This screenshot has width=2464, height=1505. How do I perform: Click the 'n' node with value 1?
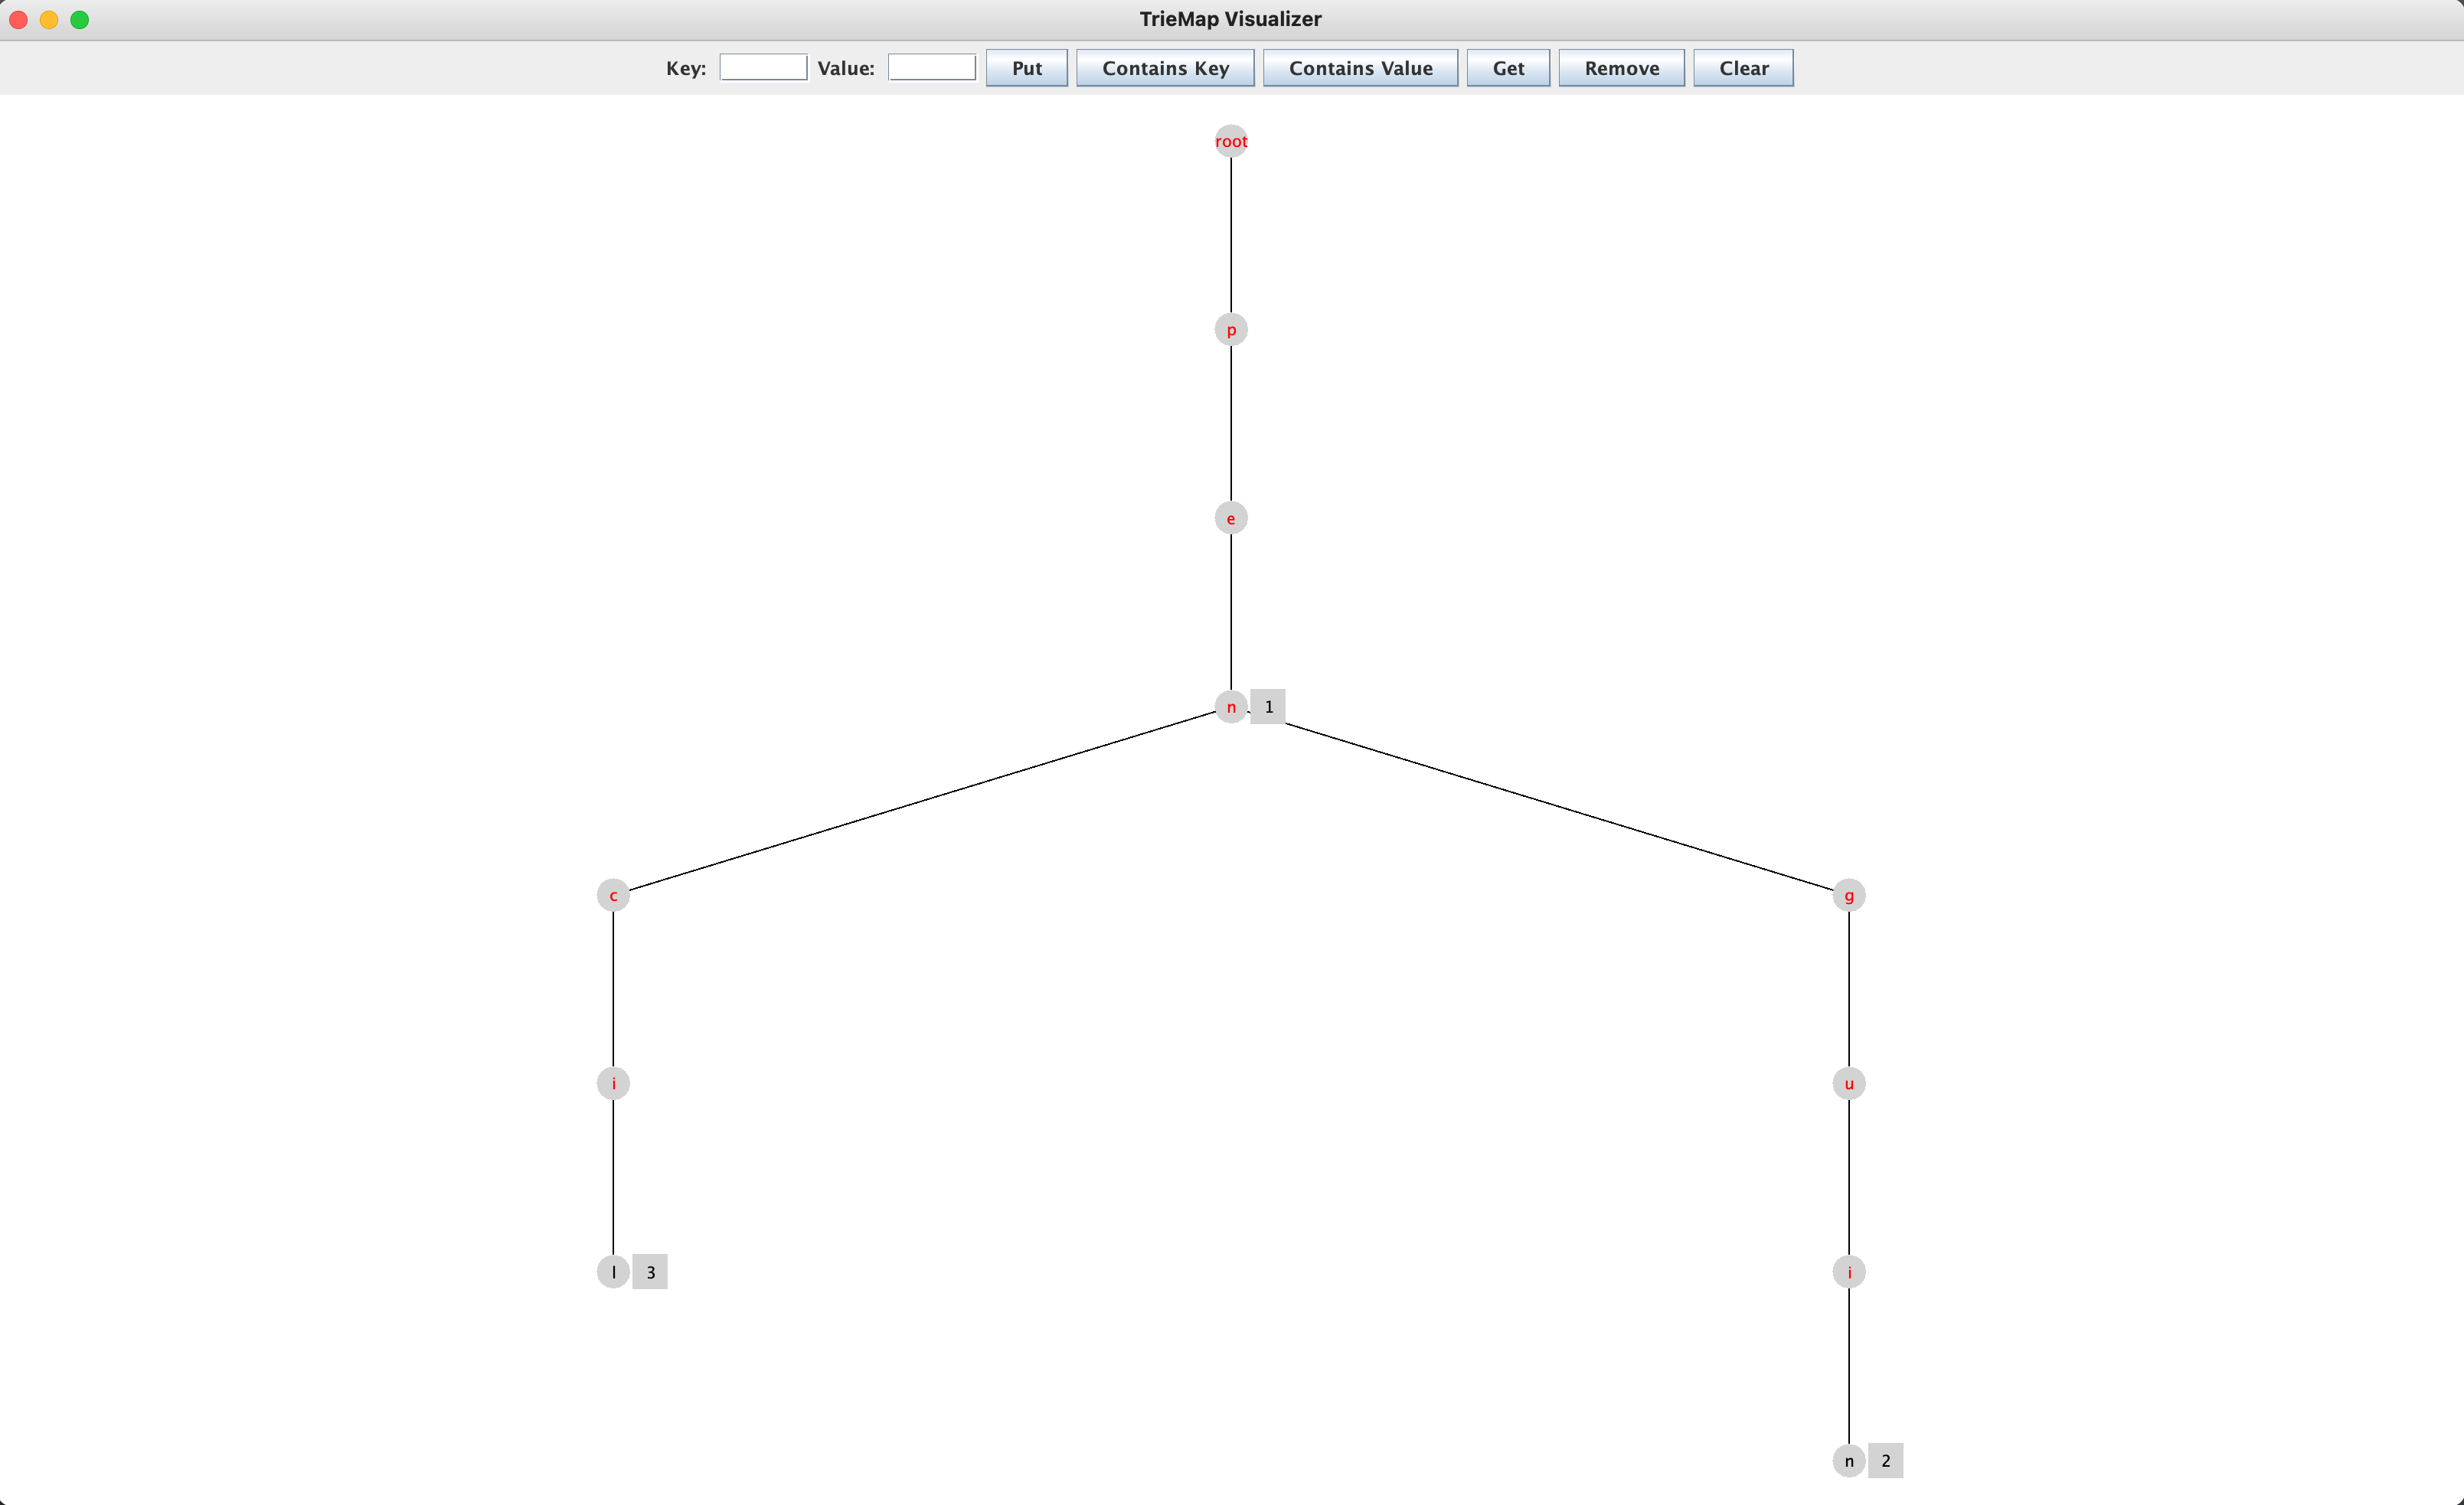(1232, 706)
